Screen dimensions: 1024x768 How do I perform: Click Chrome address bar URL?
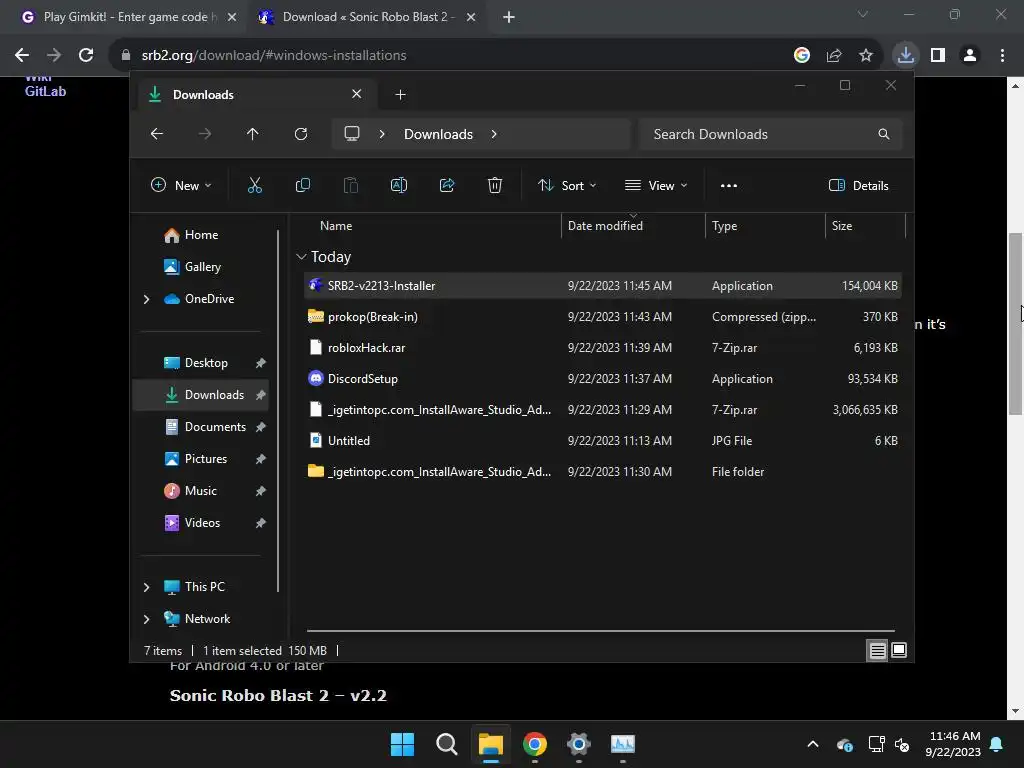pos(274,56)
